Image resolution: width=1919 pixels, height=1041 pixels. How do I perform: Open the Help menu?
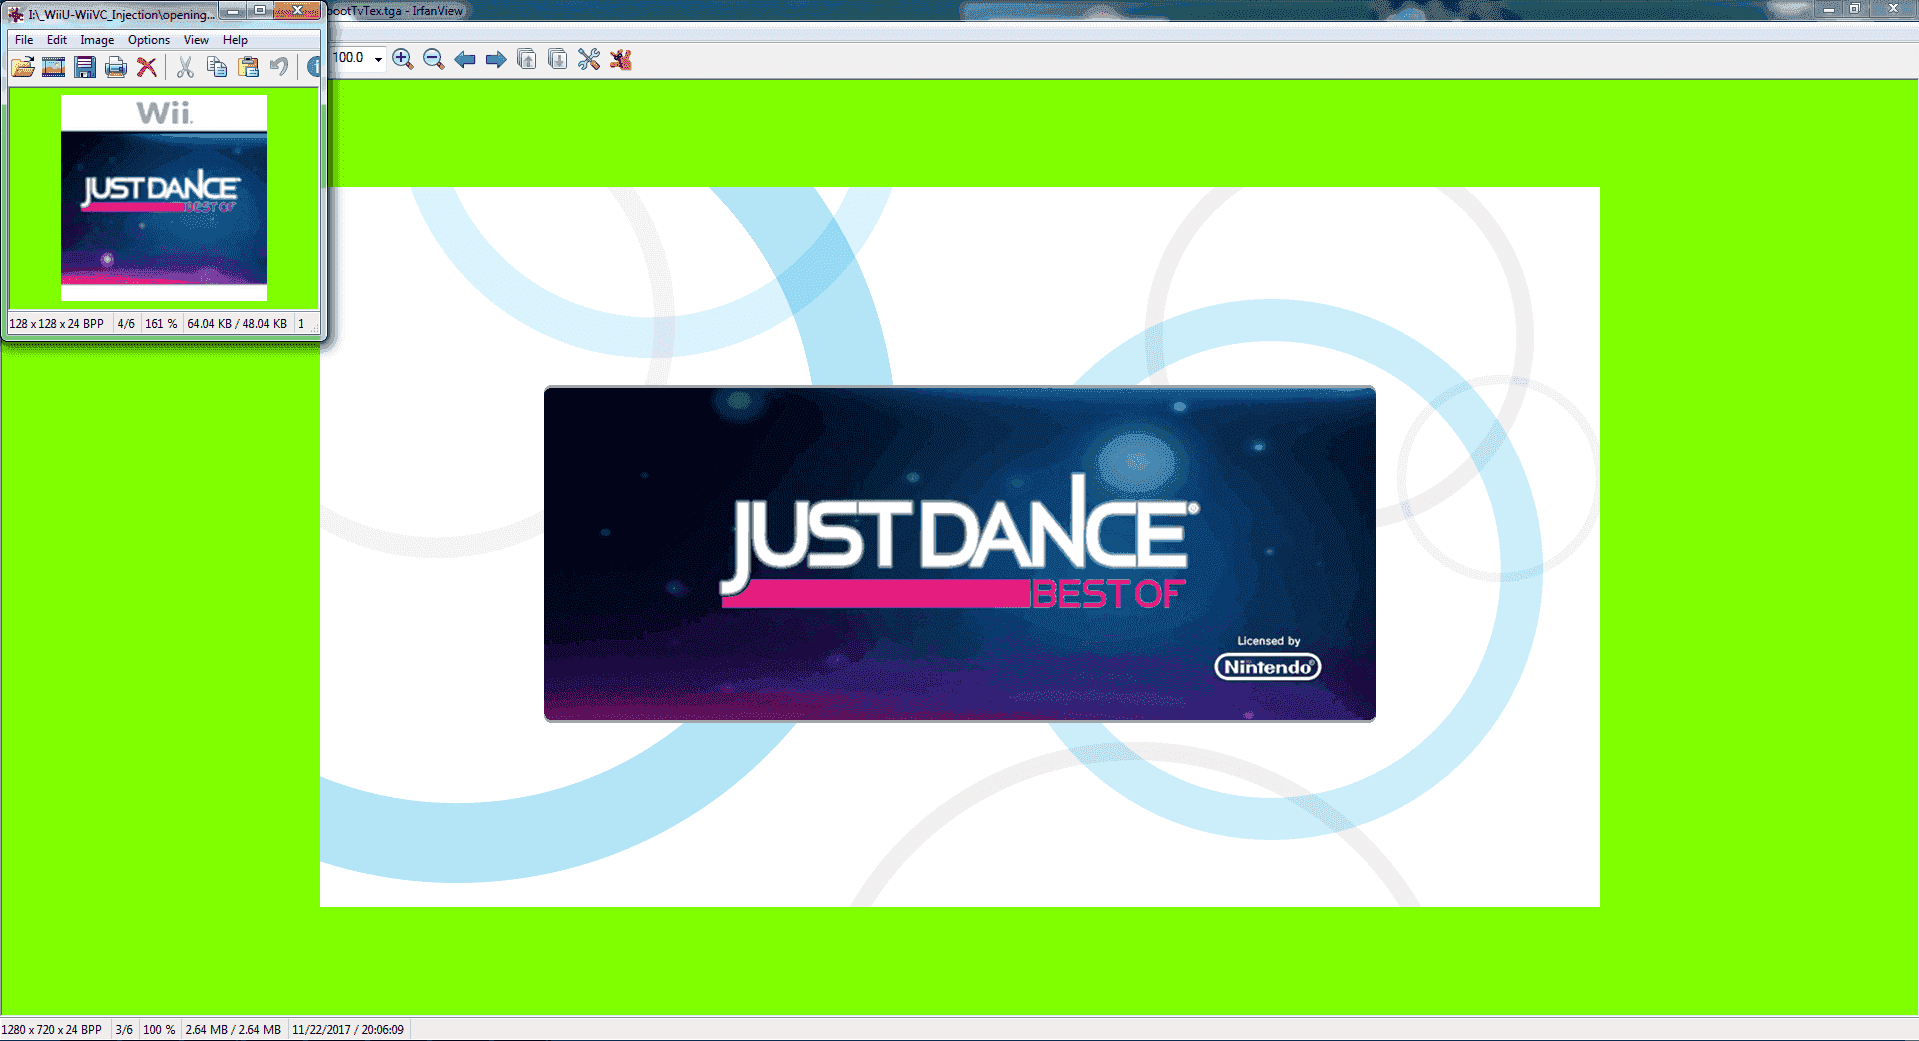(x=235, y=40)
